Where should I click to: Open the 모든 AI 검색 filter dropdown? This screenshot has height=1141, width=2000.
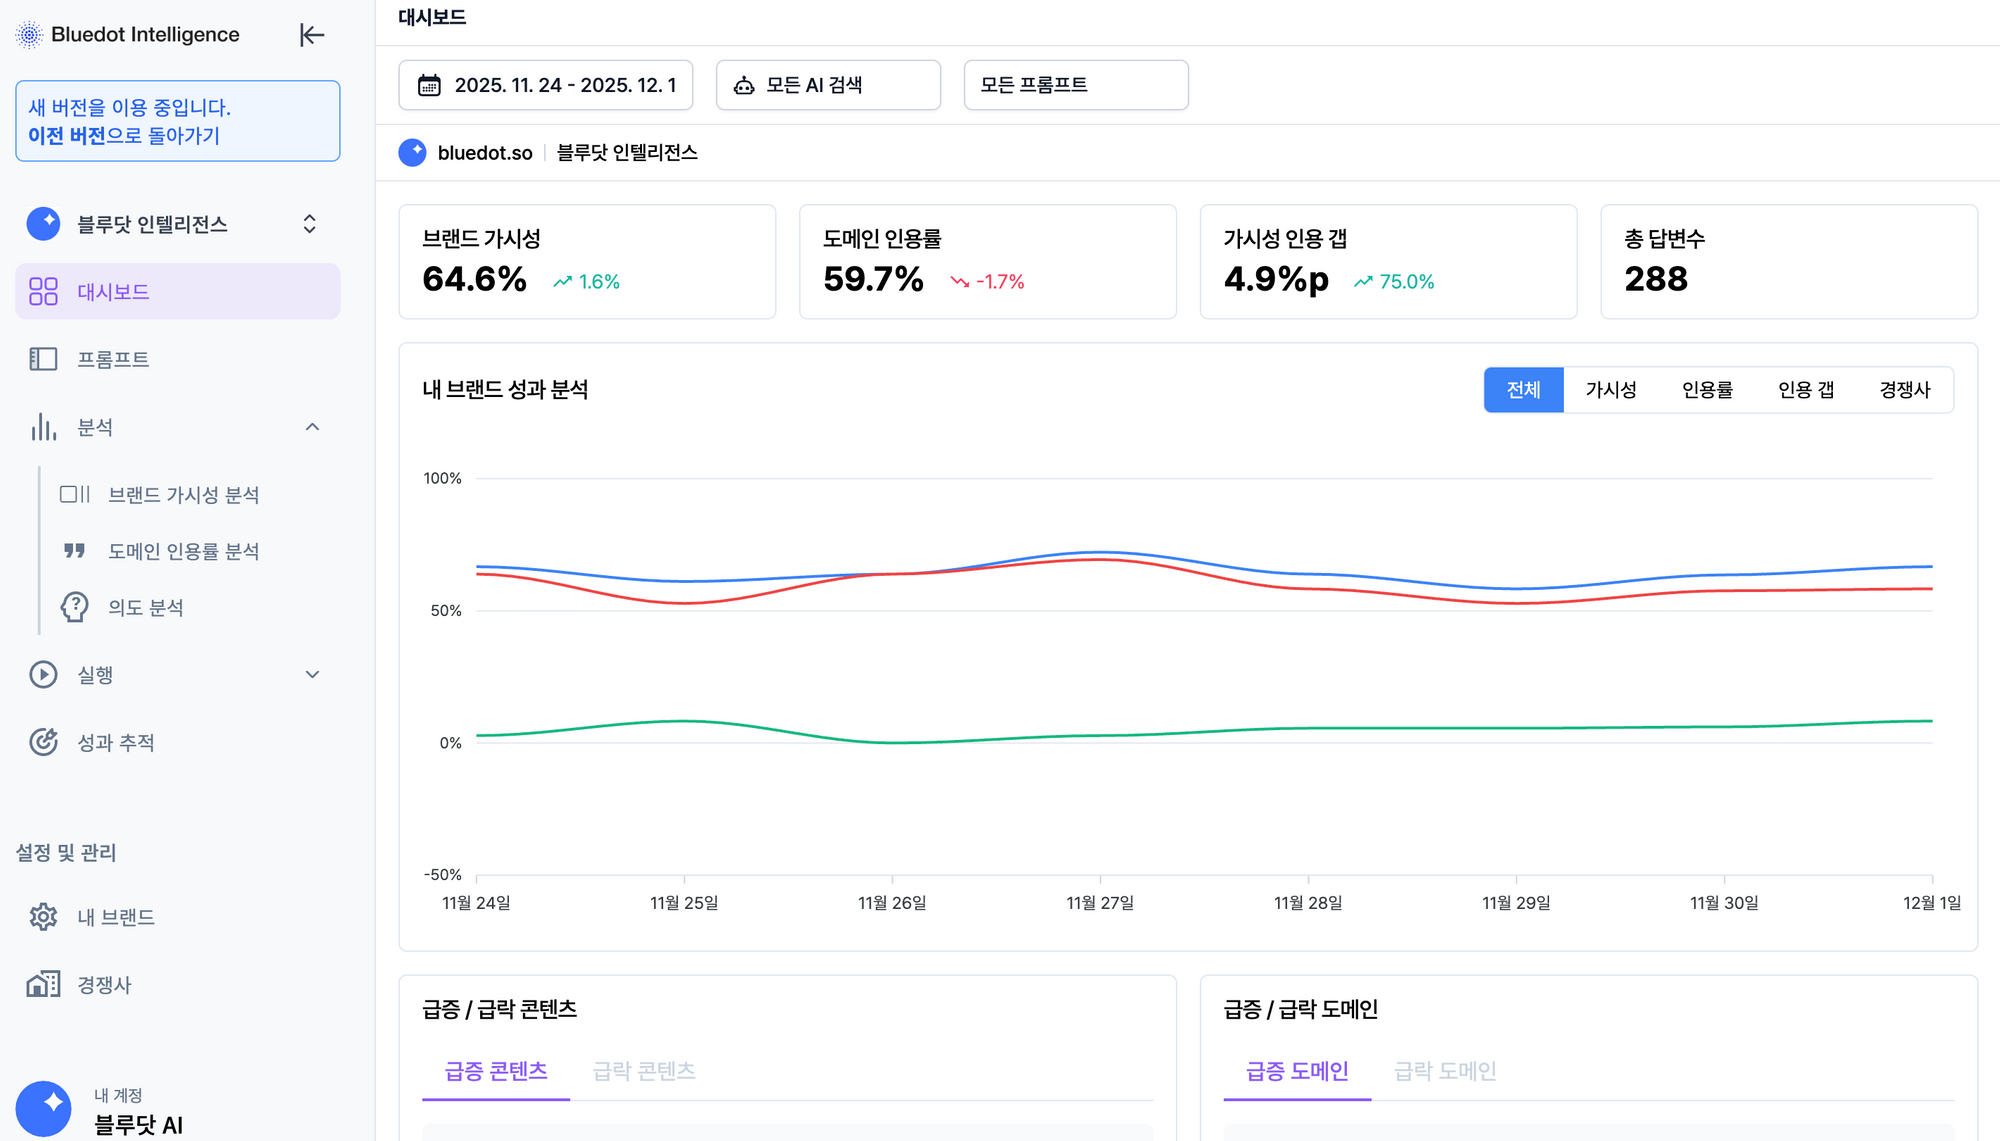828,85
